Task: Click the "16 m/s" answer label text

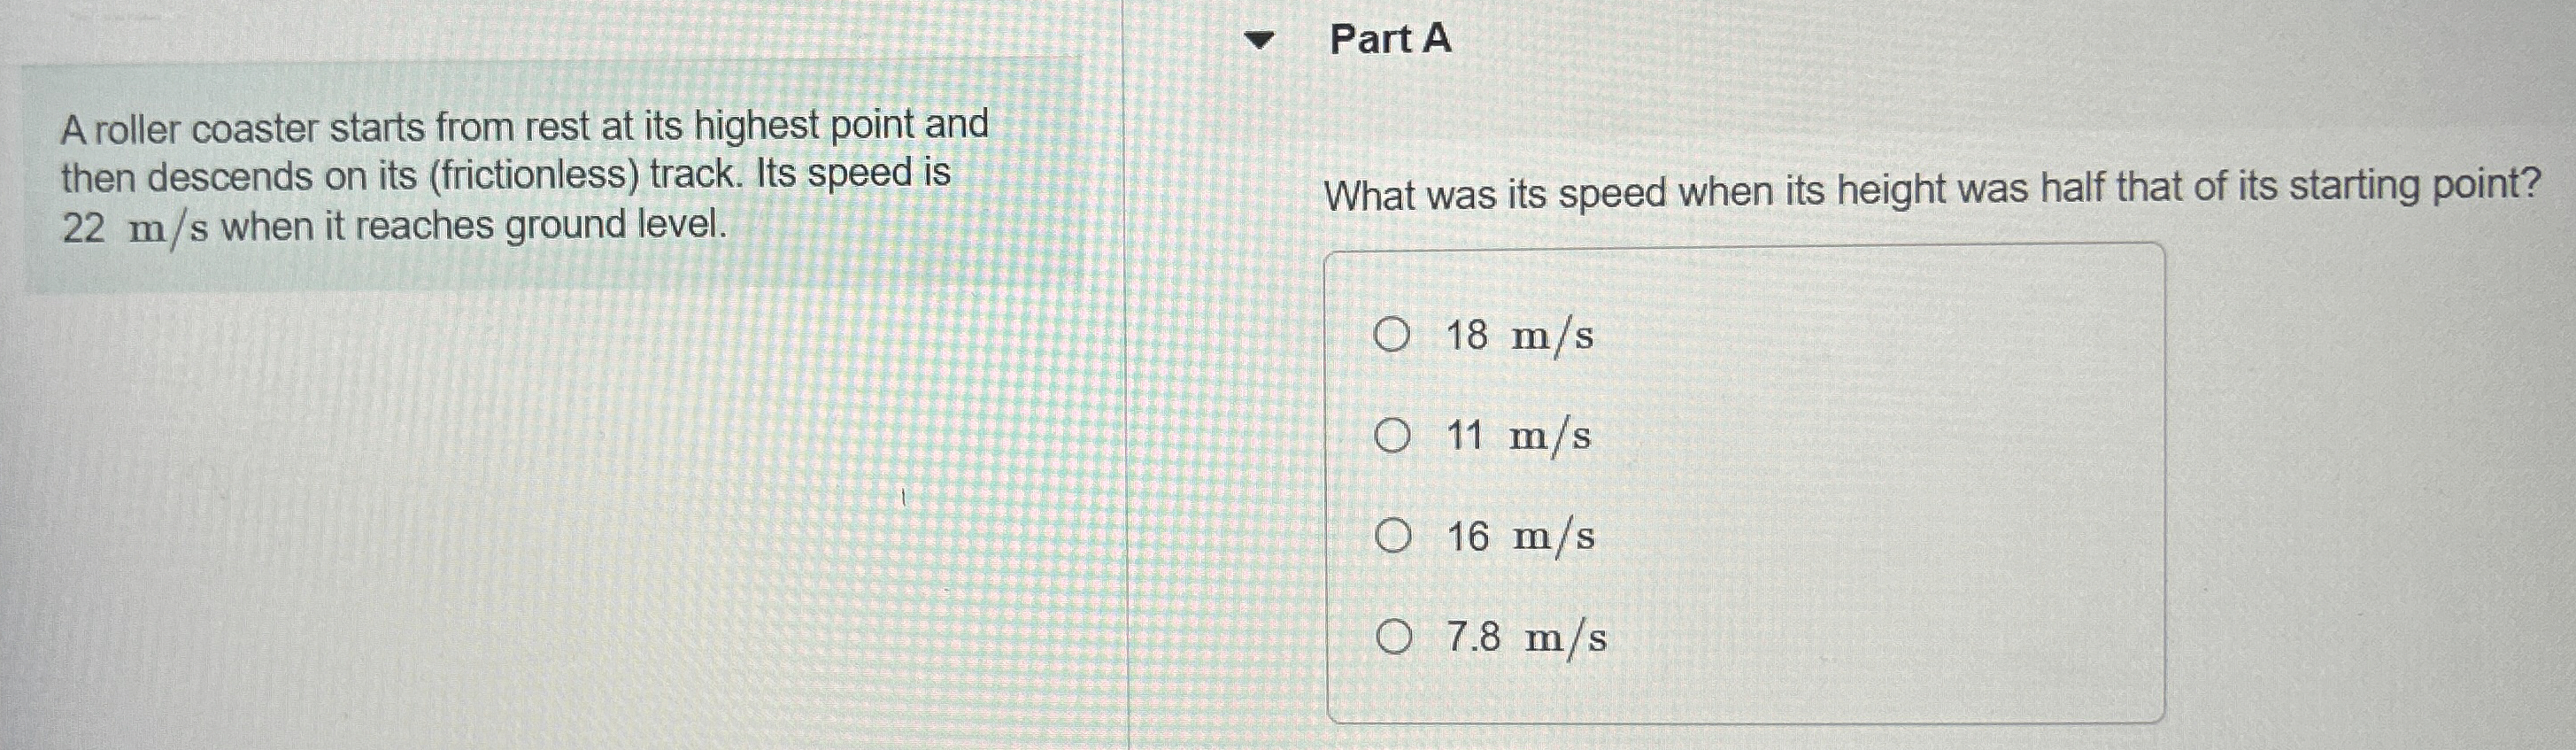Action: (x=1520, y=538)
